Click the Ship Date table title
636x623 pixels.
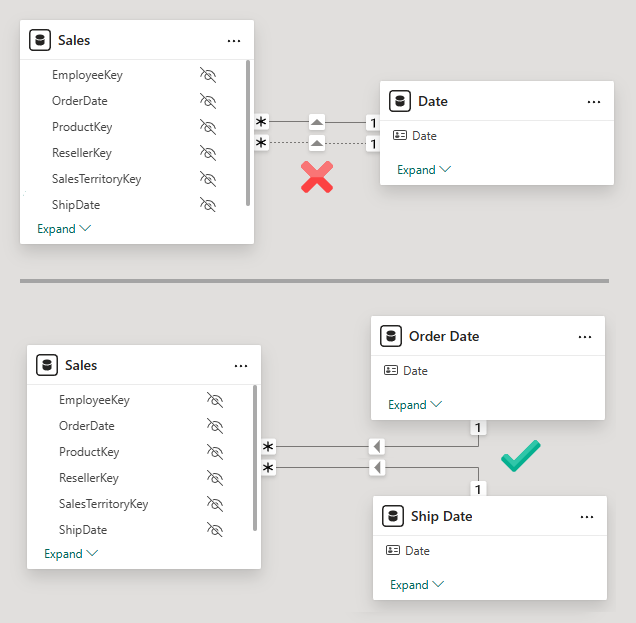(442, 516)
